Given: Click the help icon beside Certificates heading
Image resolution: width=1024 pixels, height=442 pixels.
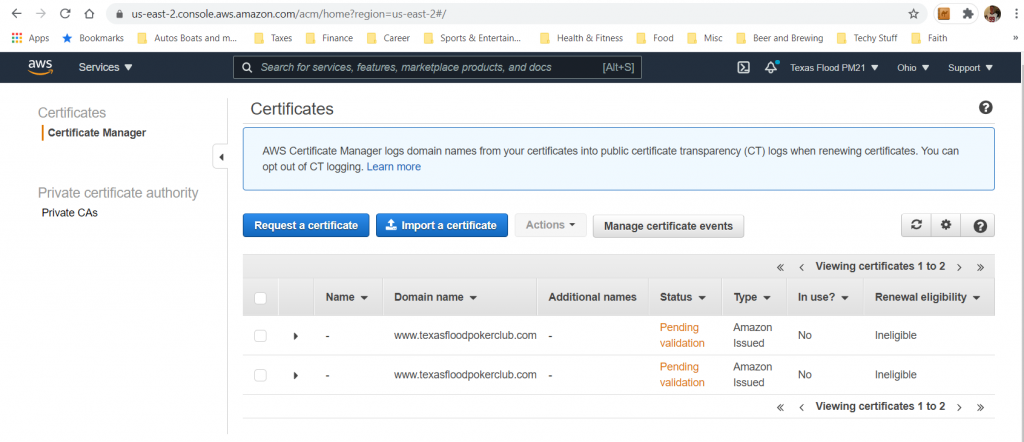Looking at the screenshot, I should click(985, 108).
